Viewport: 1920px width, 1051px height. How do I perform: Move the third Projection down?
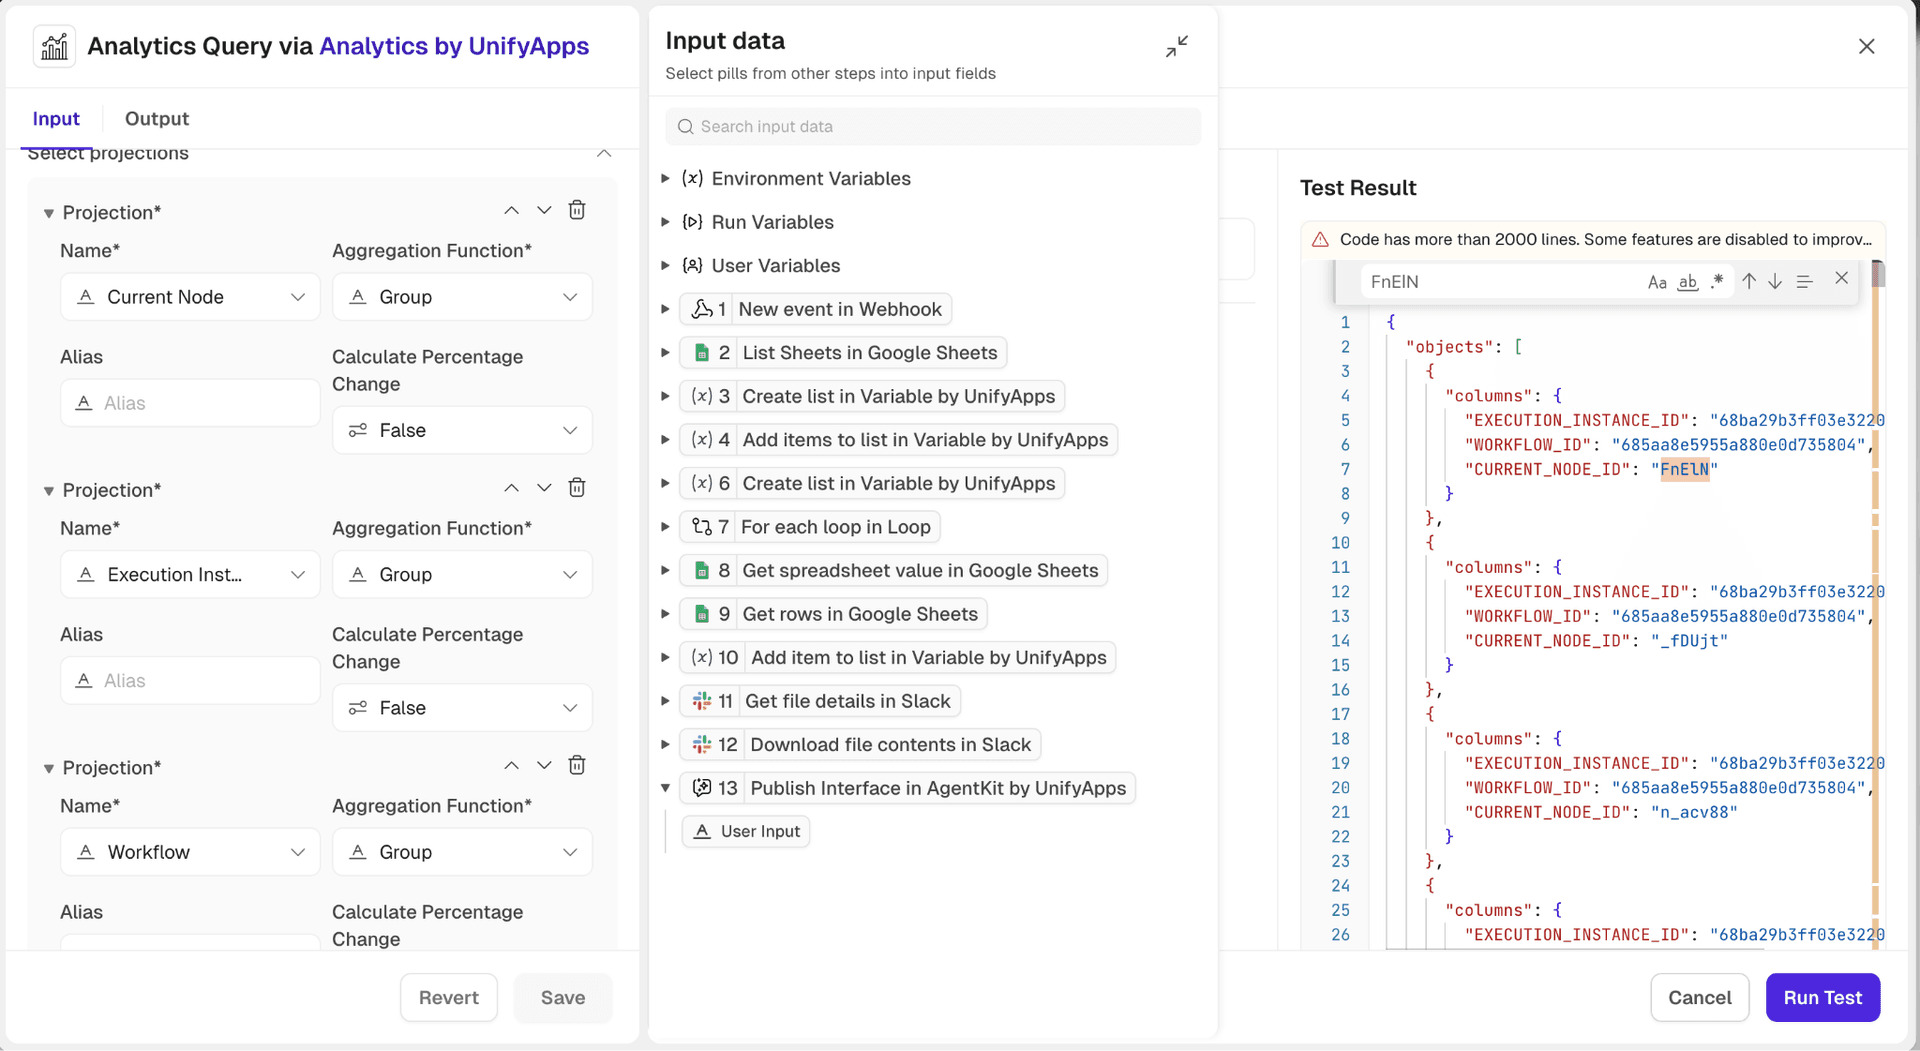coord(544,766)
